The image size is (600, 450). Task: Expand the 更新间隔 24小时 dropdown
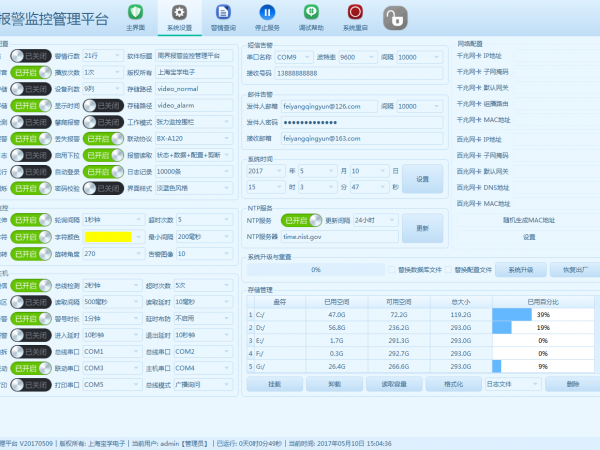click(x=374, y=220)
